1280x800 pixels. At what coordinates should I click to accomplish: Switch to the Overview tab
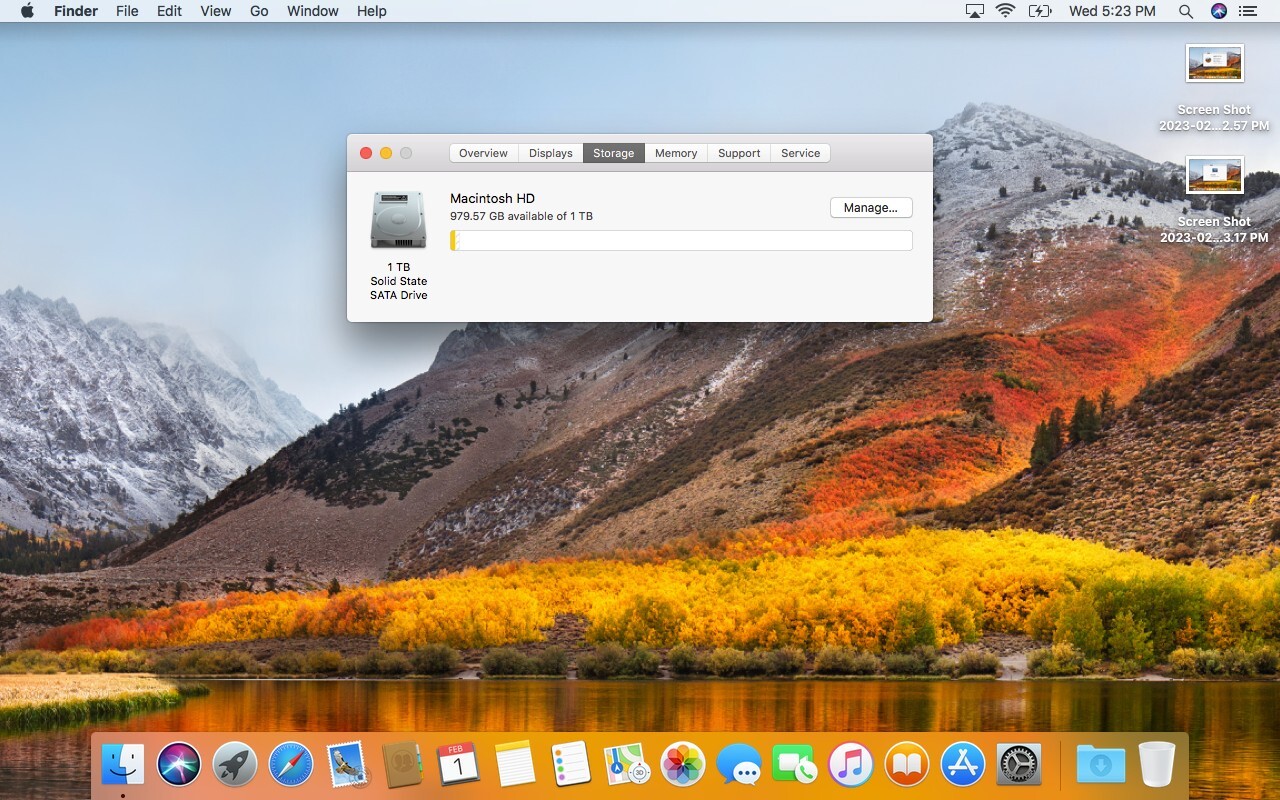click(x=483, y=153)
